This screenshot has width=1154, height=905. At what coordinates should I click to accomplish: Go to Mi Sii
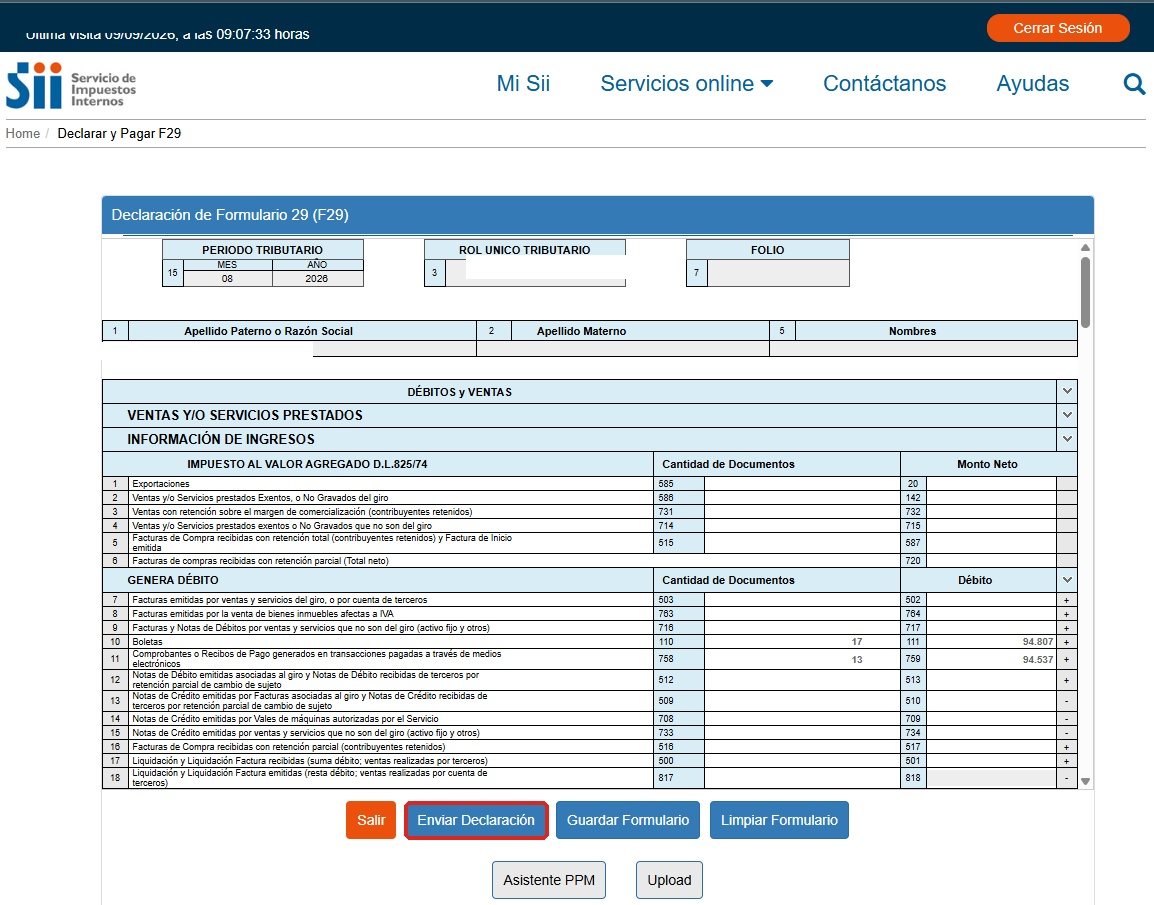pyautogui.click(x=523, y=84)
